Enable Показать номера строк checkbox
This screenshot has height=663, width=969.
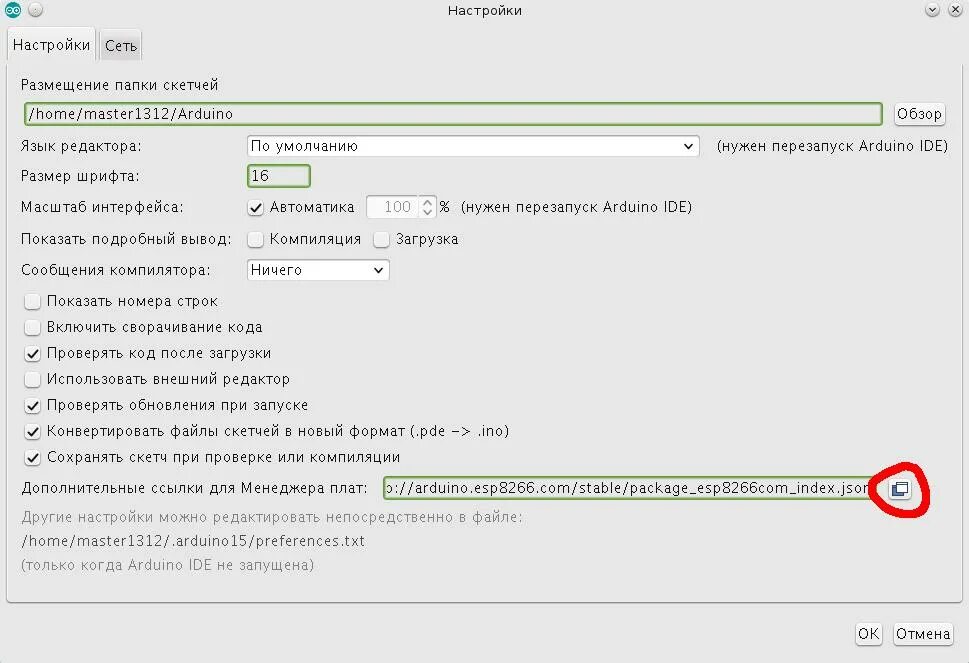(32, 302)
